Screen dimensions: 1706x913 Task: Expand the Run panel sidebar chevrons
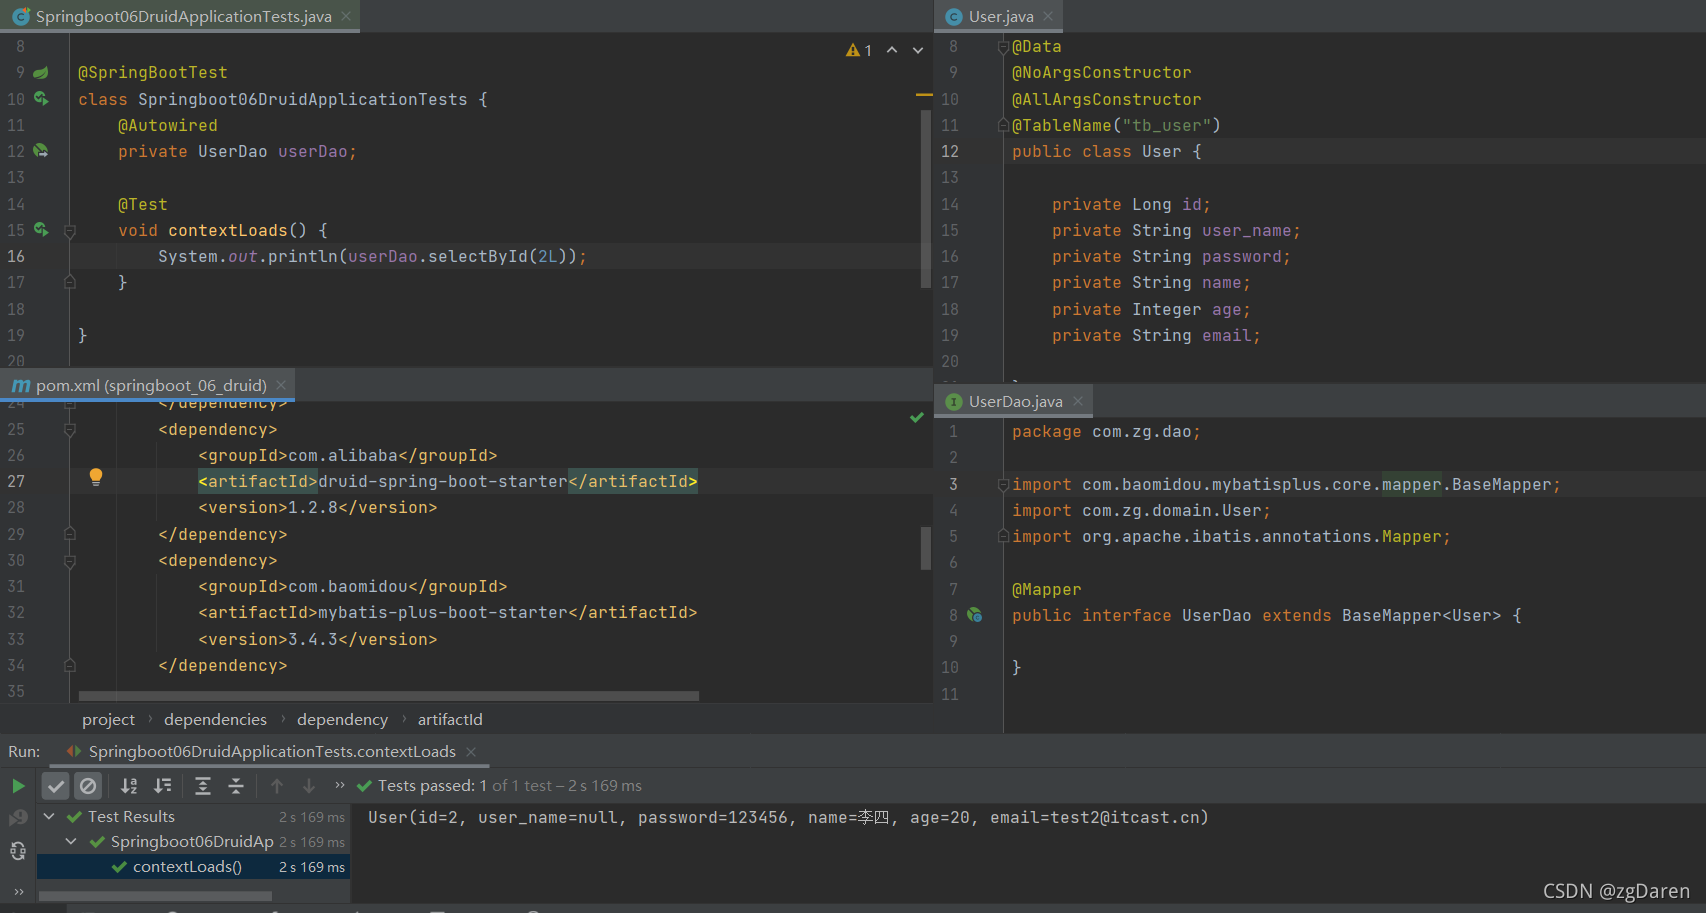(x=18, y=891)
